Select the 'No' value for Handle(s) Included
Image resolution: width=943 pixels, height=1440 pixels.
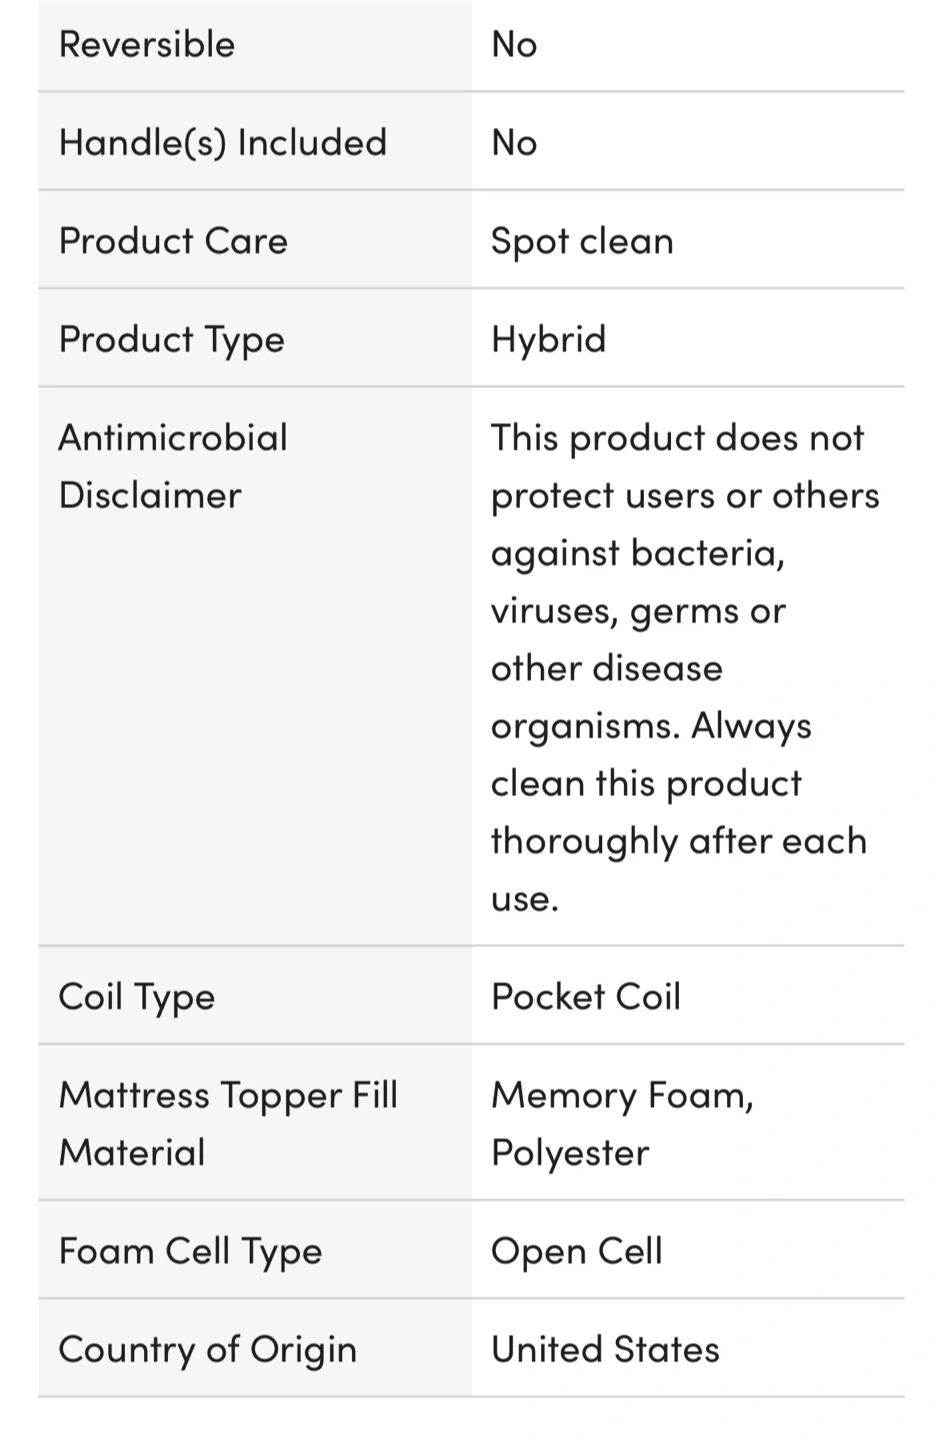tap(514, 143)
